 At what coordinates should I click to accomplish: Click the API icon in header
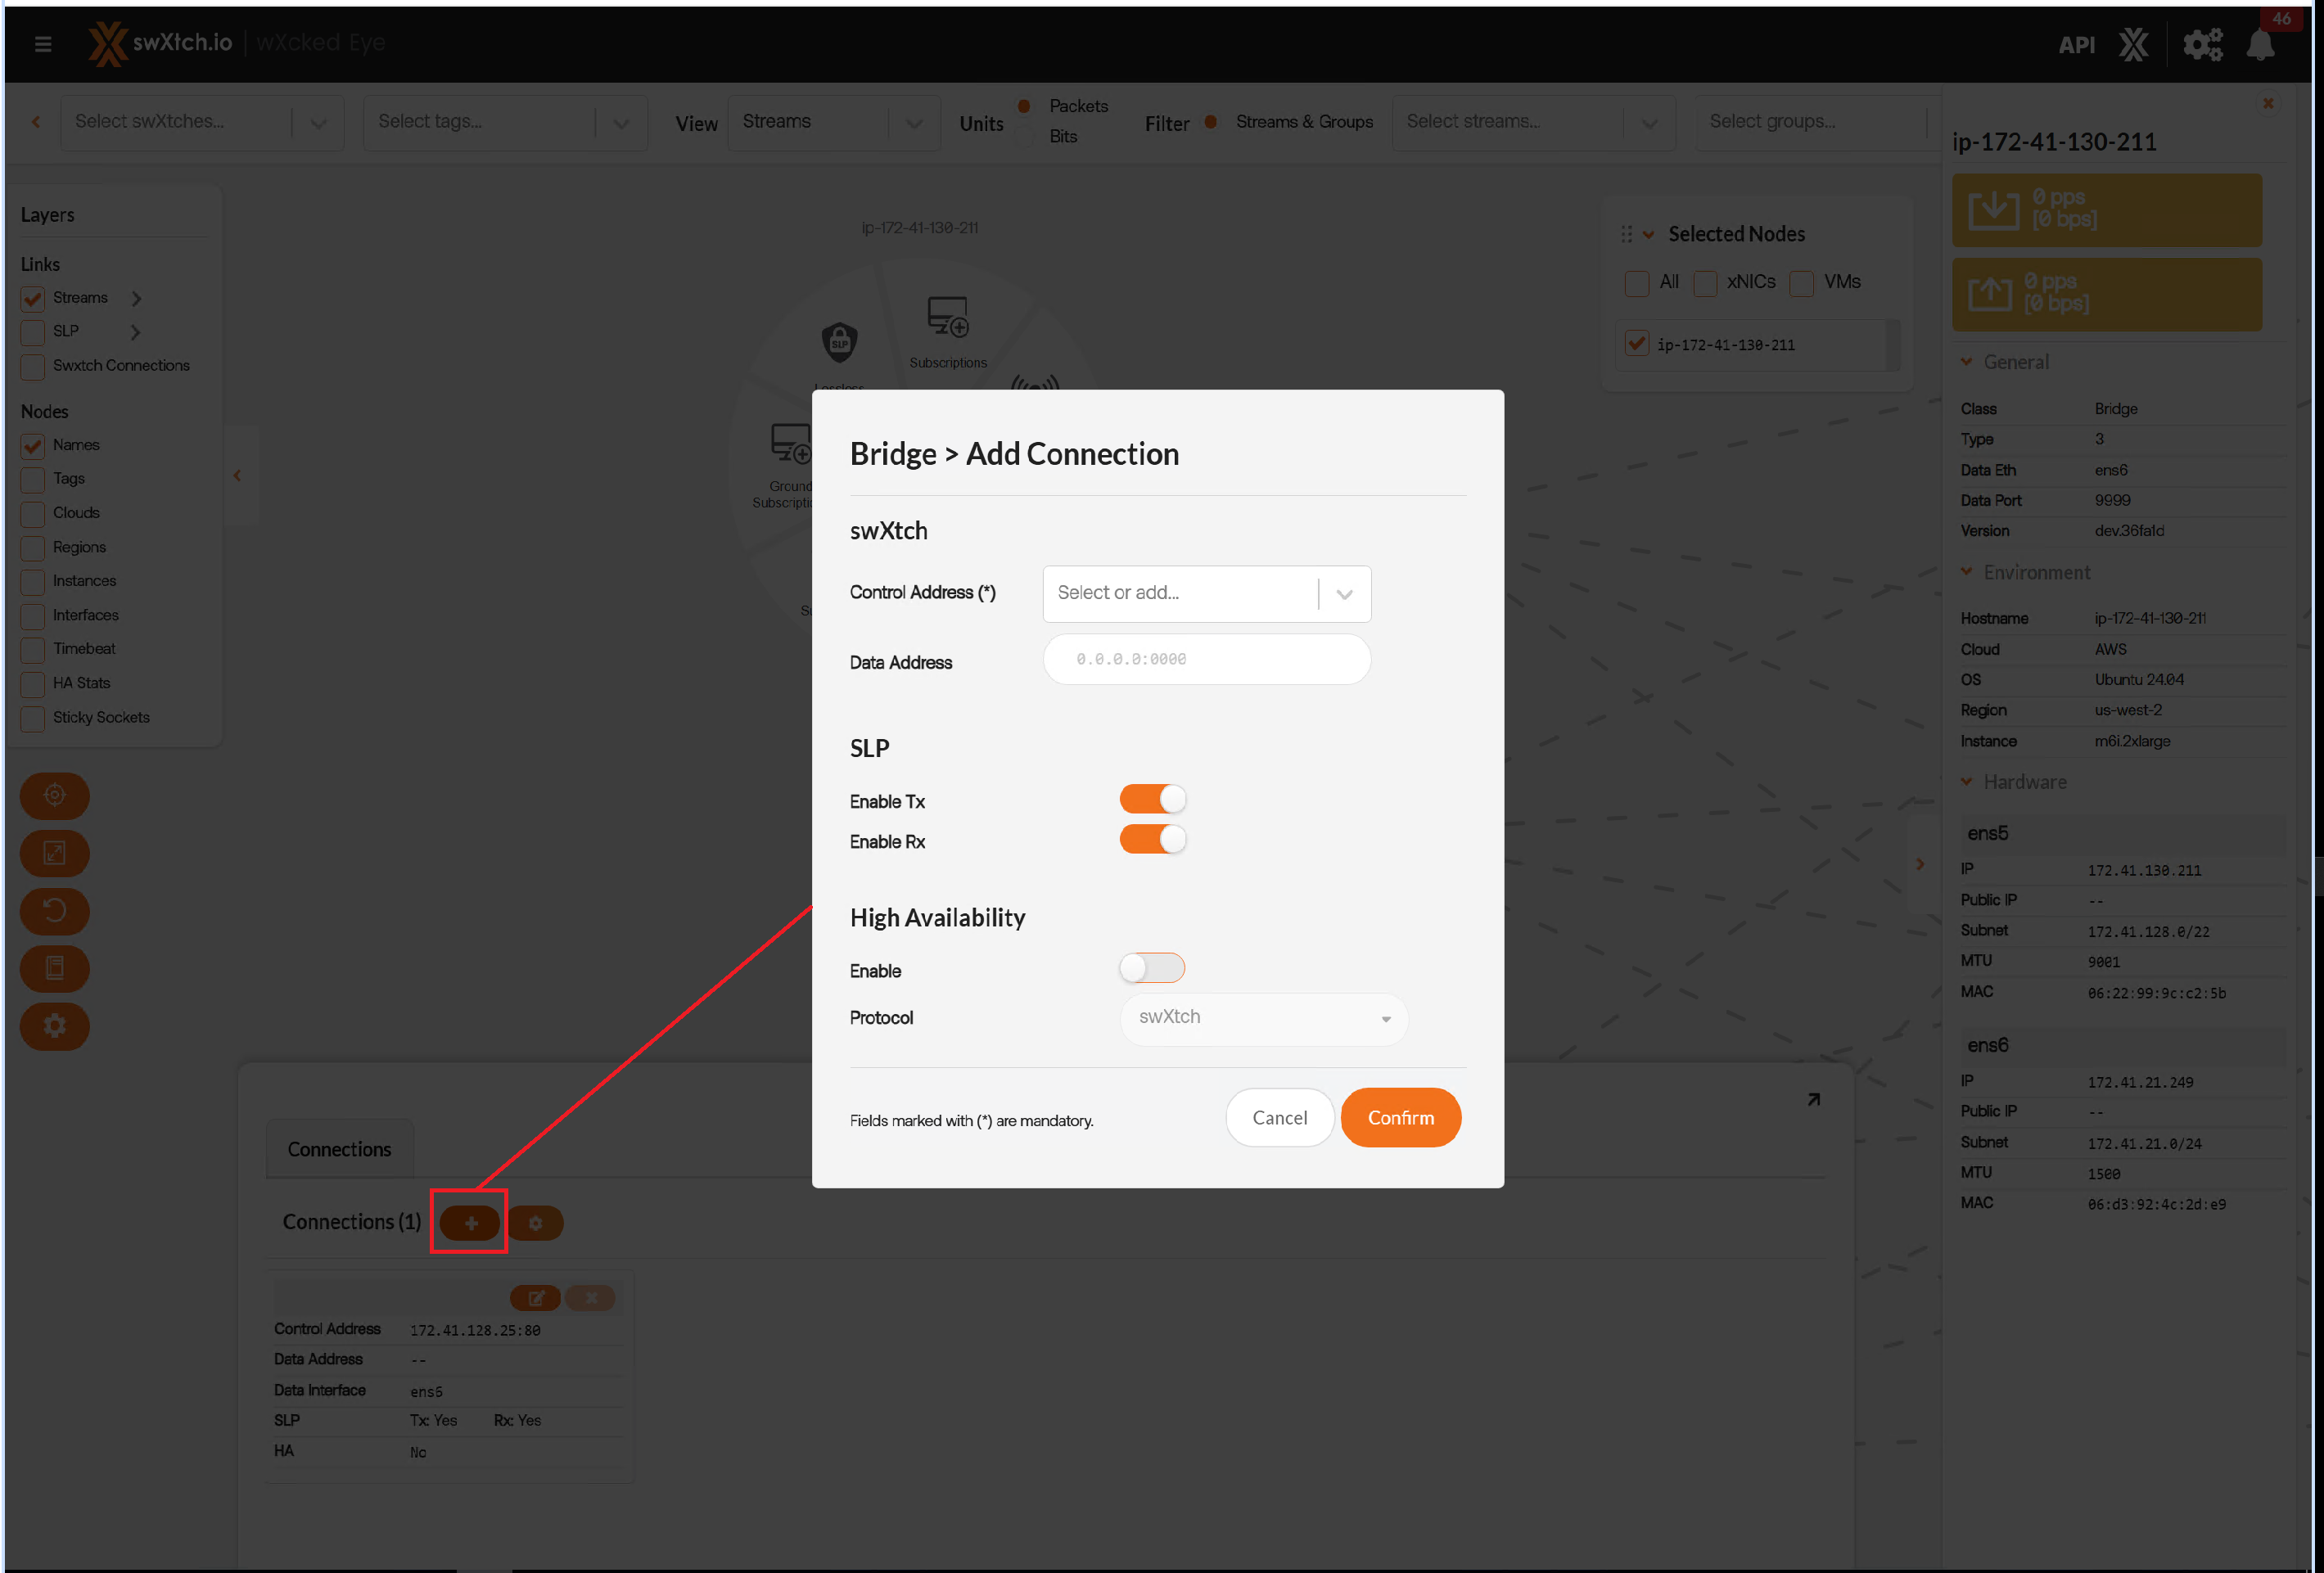coord(2076,45)
